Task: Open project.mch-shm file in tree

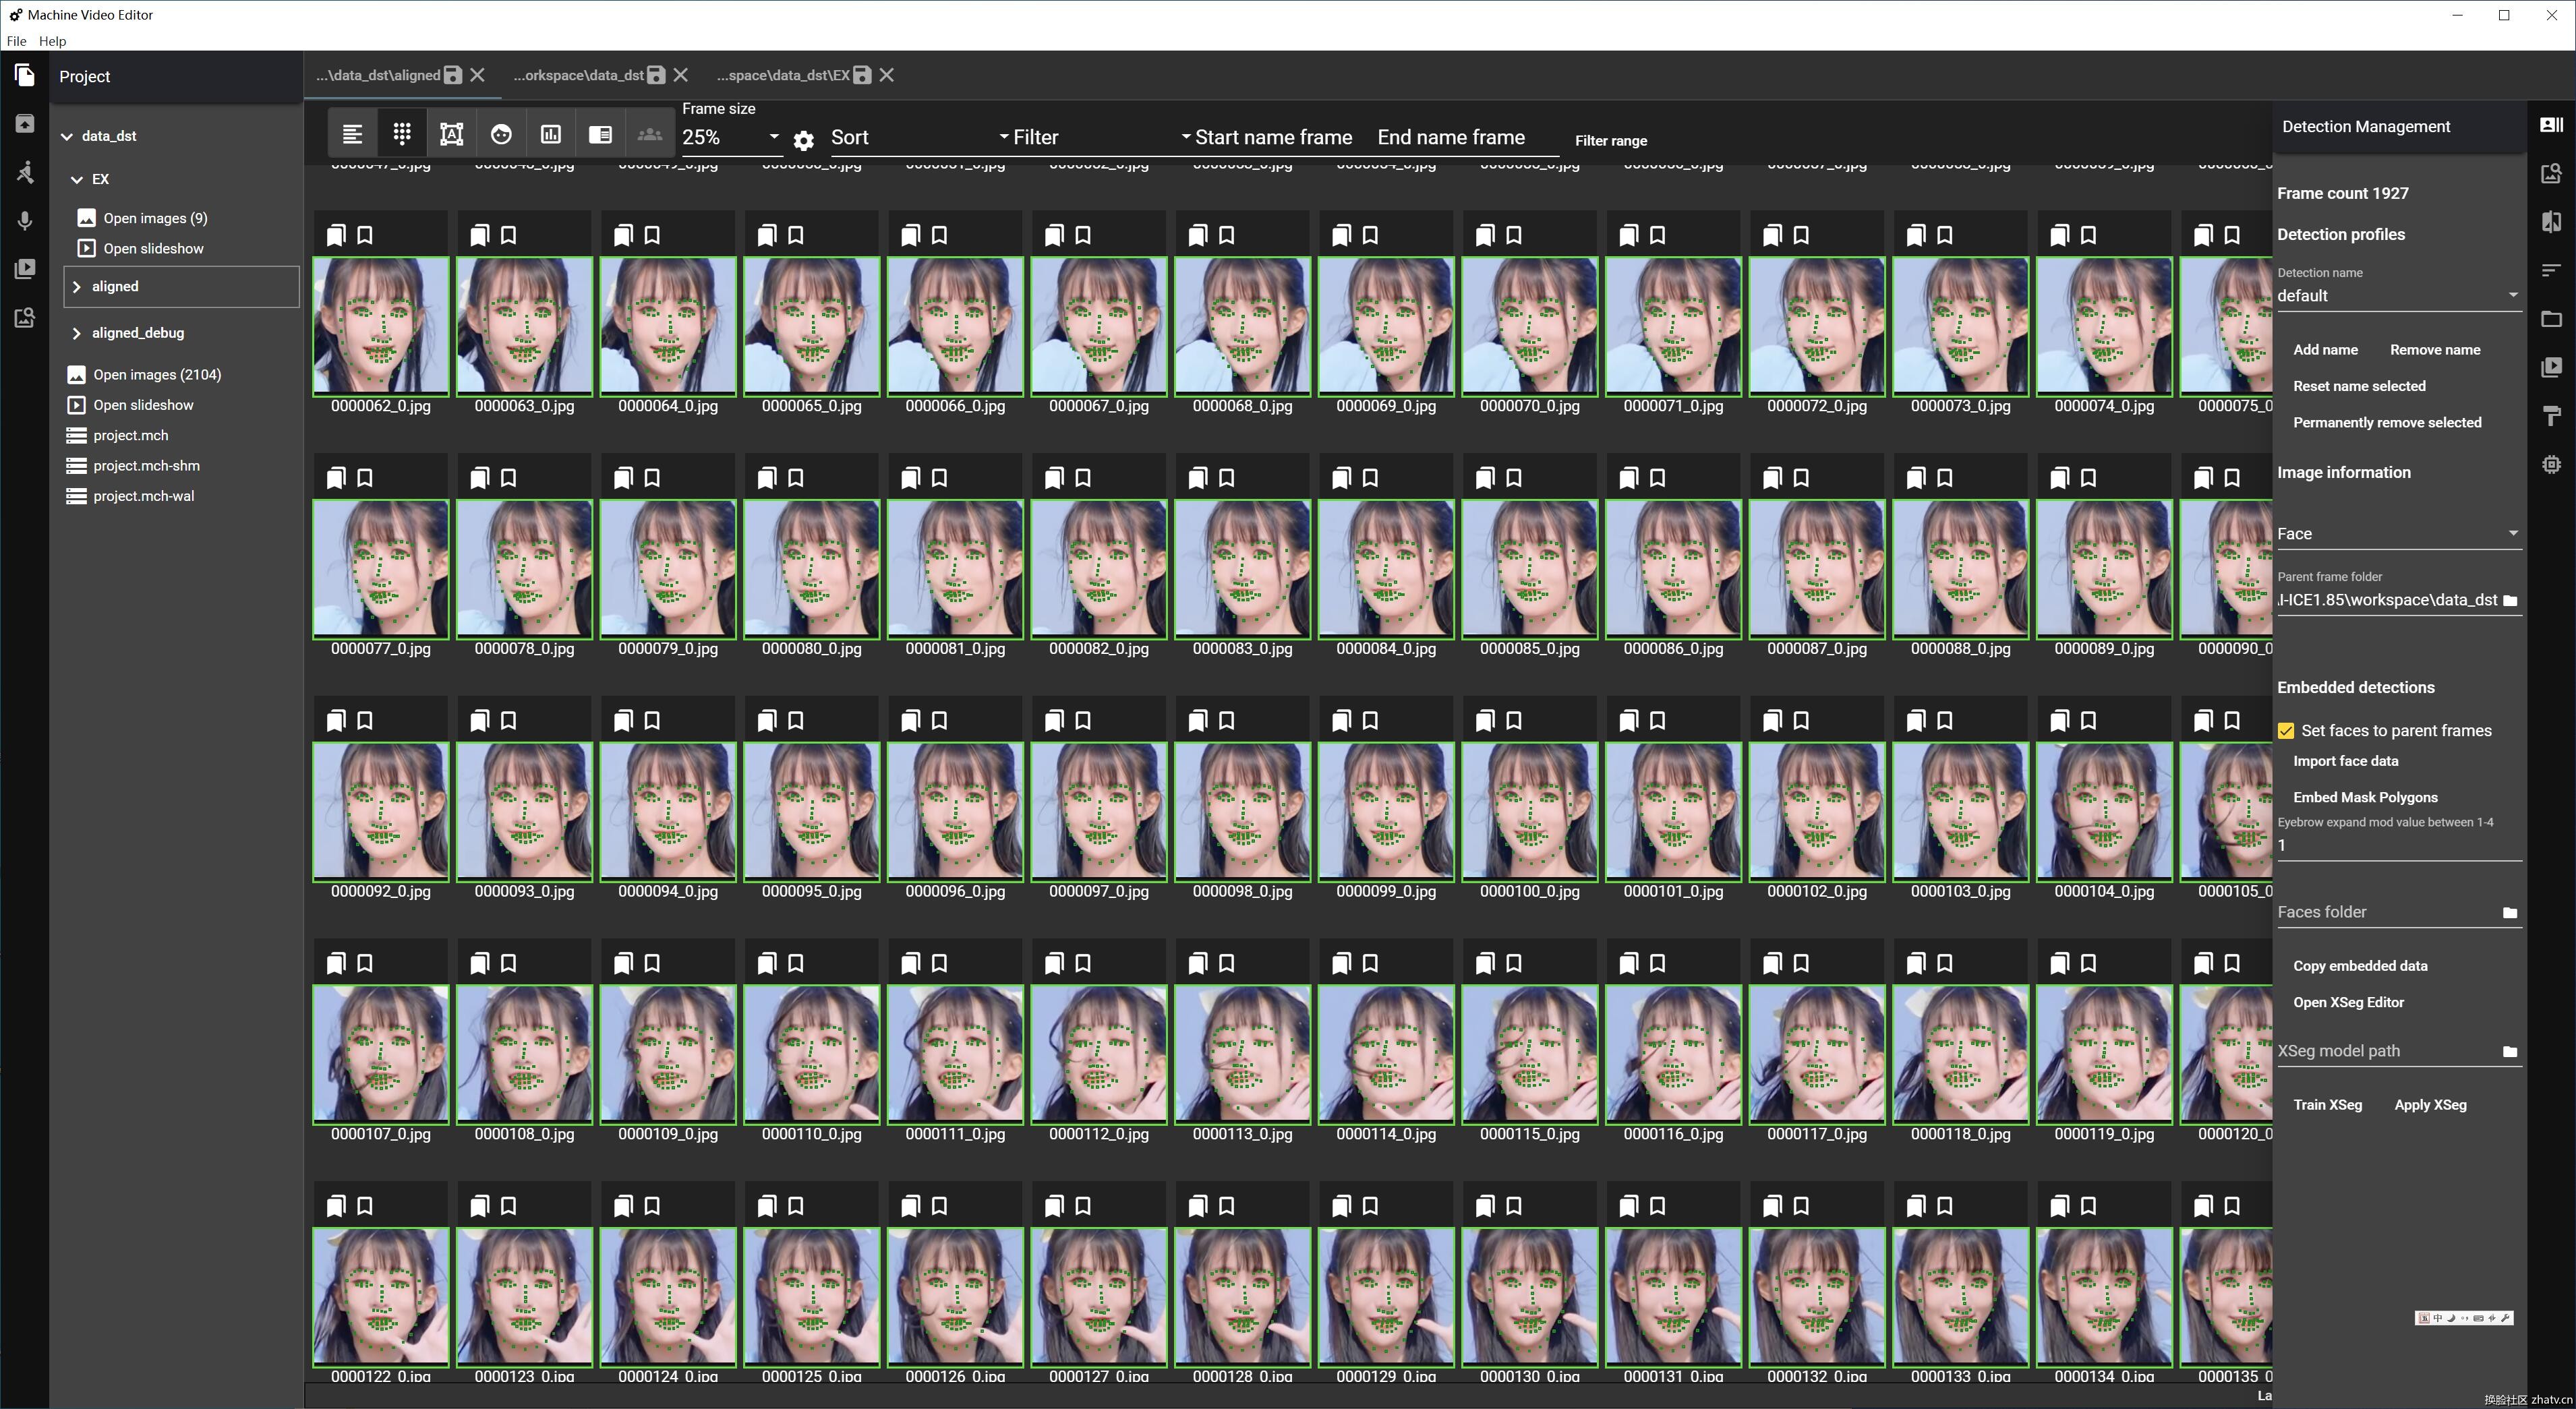Action: tap(146, 466)
